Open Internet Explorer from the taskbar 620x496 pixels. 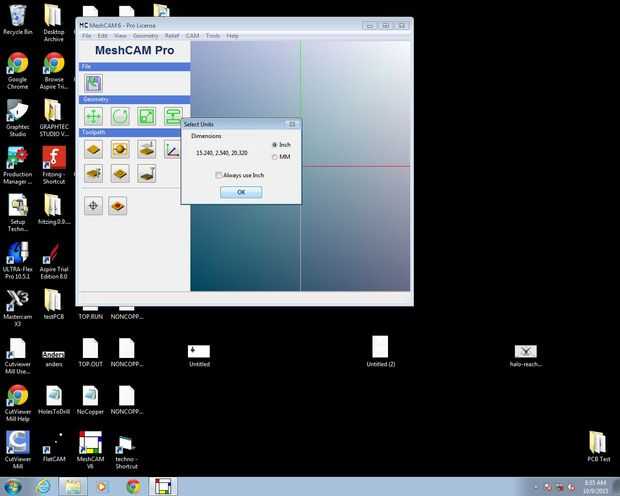(x=43, y=487)
